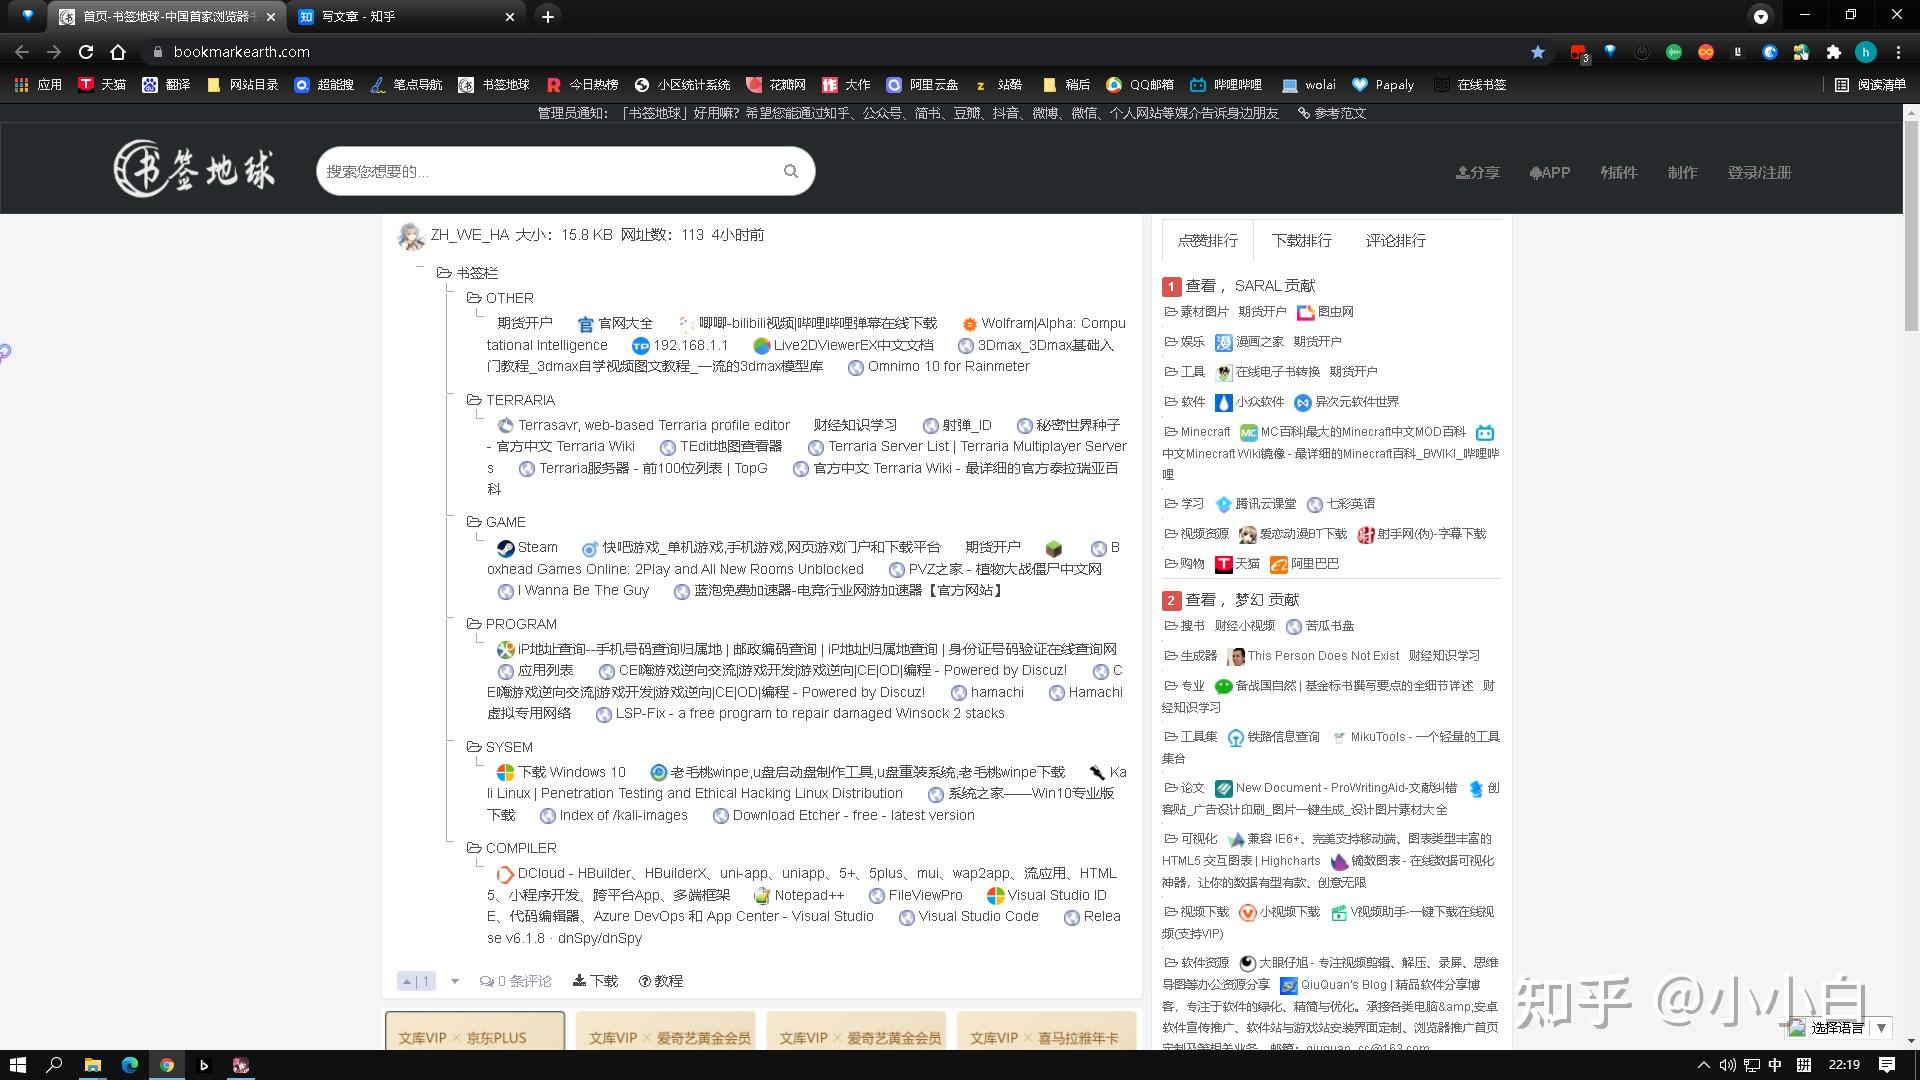Open 翻译 bookmark in bookmarks bar
The image size is (1920, 1080).
pyautogui.click(x=166, y=85)
